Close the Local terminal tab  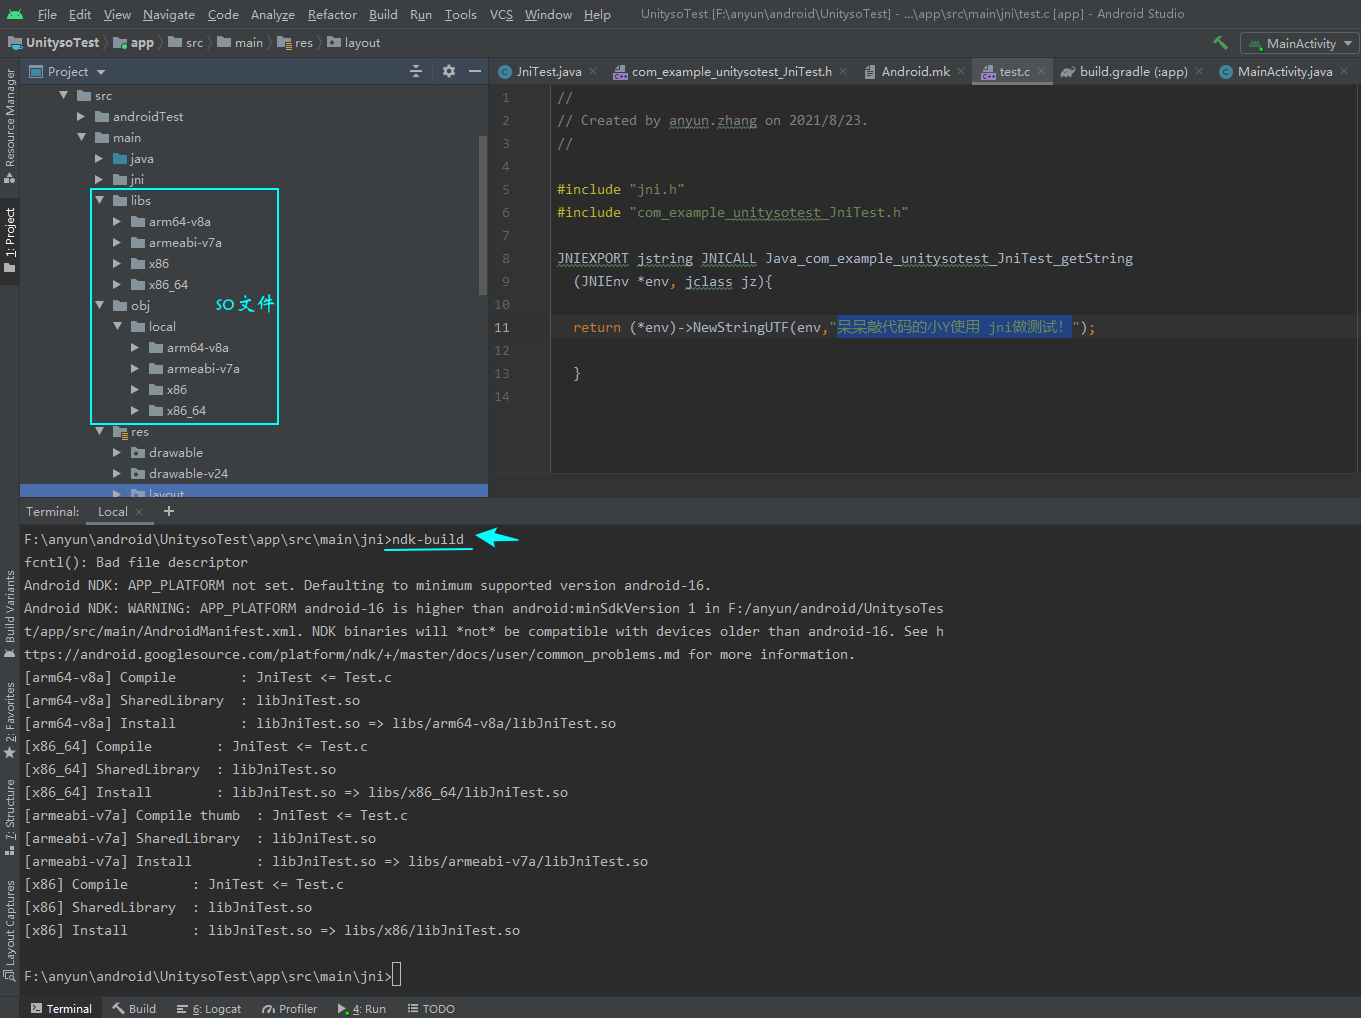(x=139, y=512)
